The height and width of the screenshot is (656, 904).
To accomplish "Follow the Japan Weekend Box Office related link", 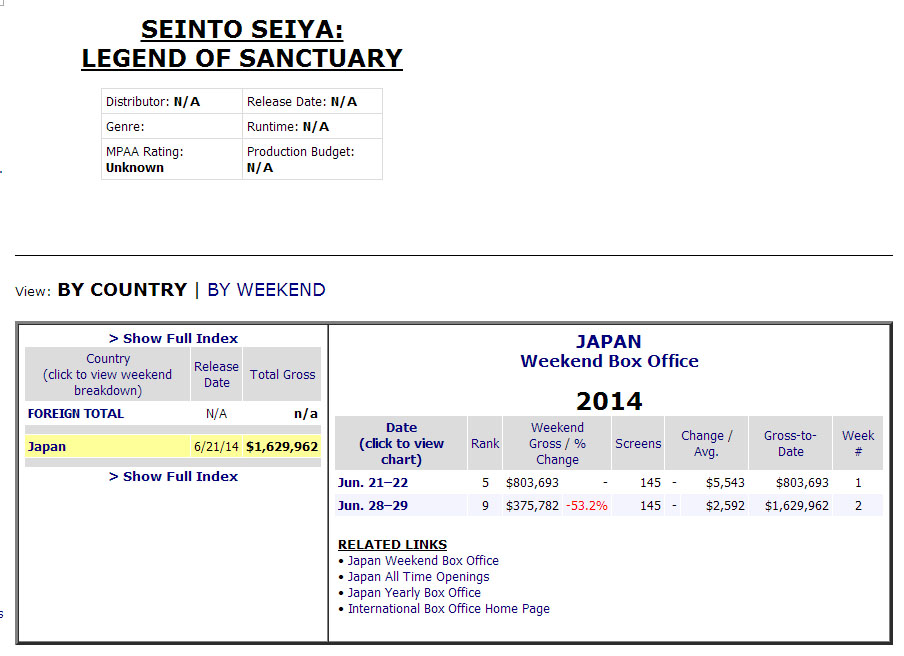I will [x=423, y=560].
